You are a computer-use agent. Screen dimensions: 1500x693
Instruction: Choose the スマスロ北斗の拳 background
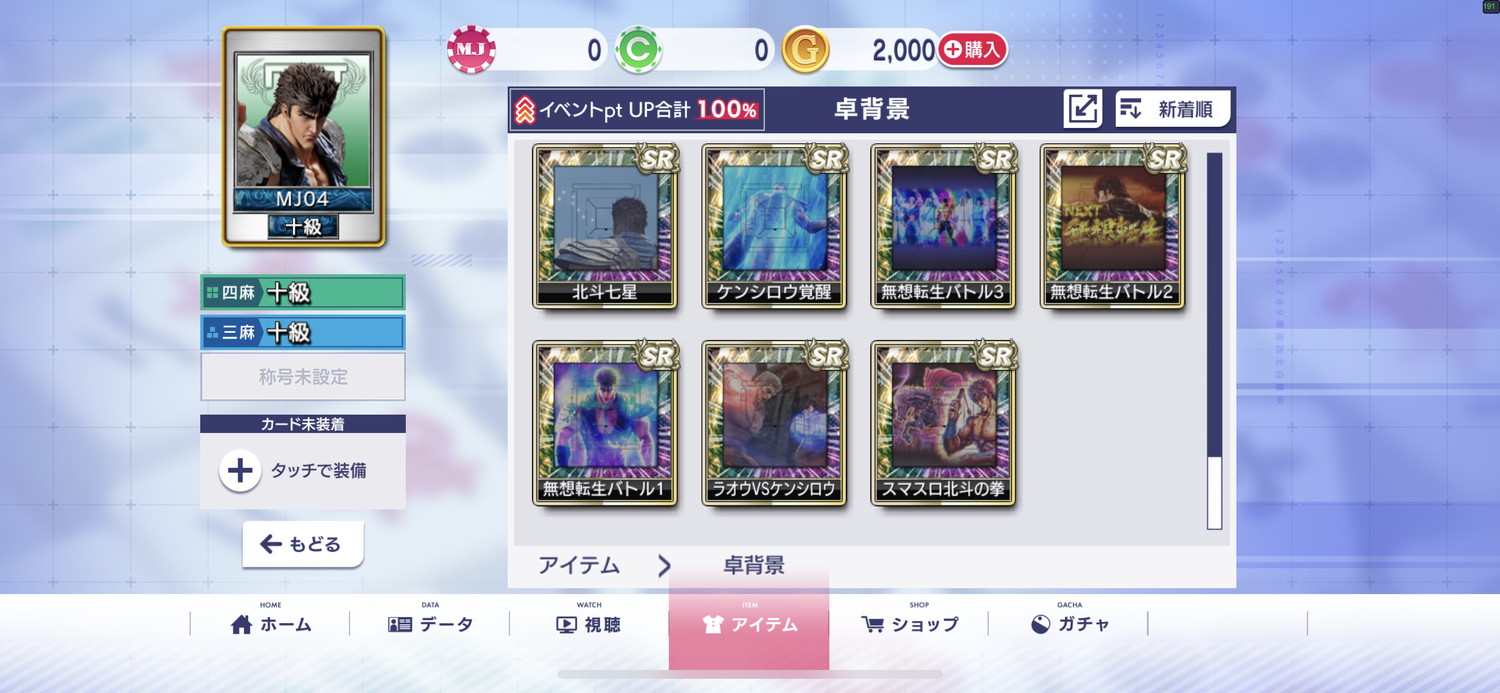coord(943,423)
